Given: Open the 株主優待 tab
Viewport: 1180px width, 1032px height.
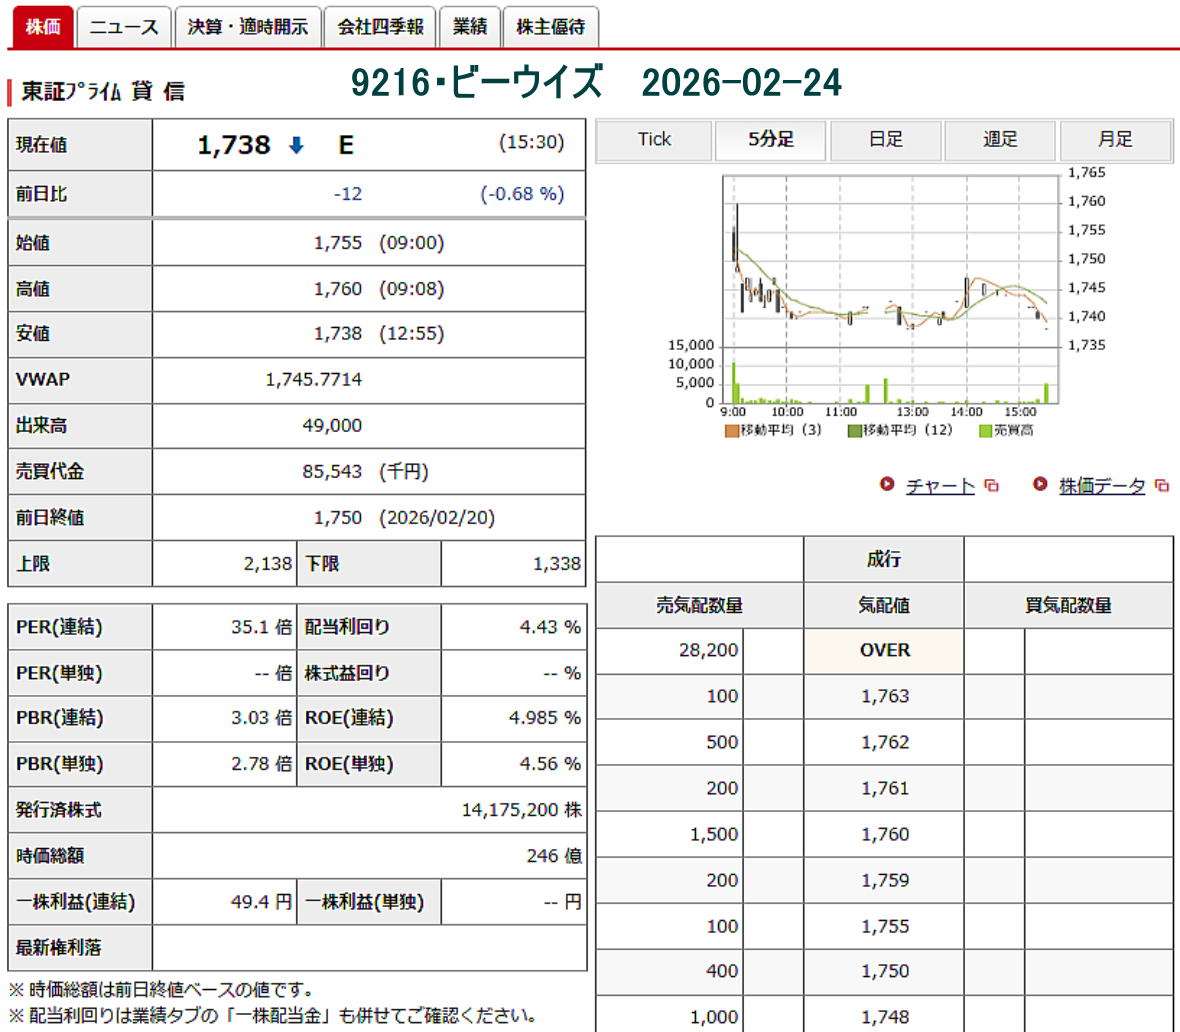Looking at the screenshot, I should (550, 27).
